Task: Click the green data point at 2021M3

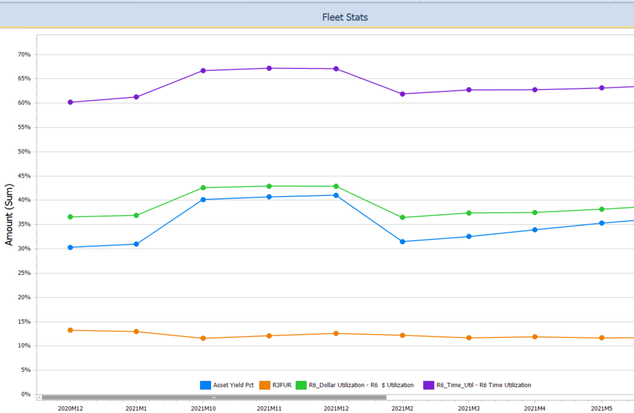Action: pyautogui.click(x=469, y=213)
